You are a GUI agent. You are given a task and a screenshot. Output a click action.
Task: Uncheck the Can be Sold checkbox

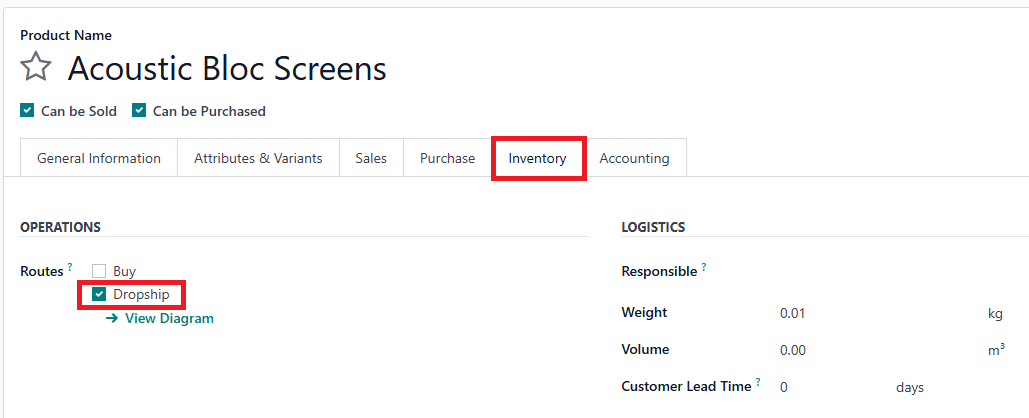coord(28,111)
